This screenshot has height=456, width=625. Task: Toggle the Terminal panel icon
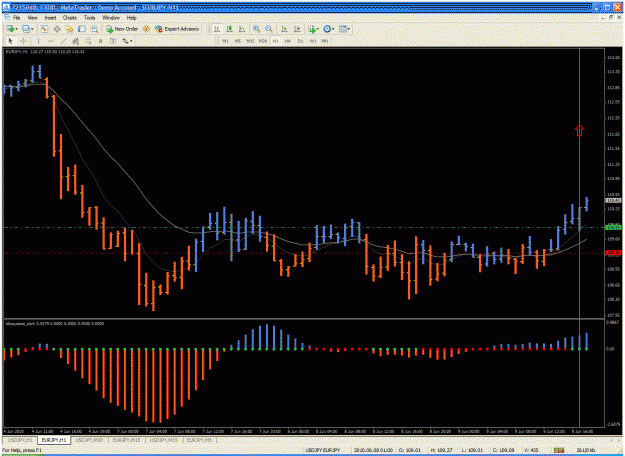click(82, 29)
